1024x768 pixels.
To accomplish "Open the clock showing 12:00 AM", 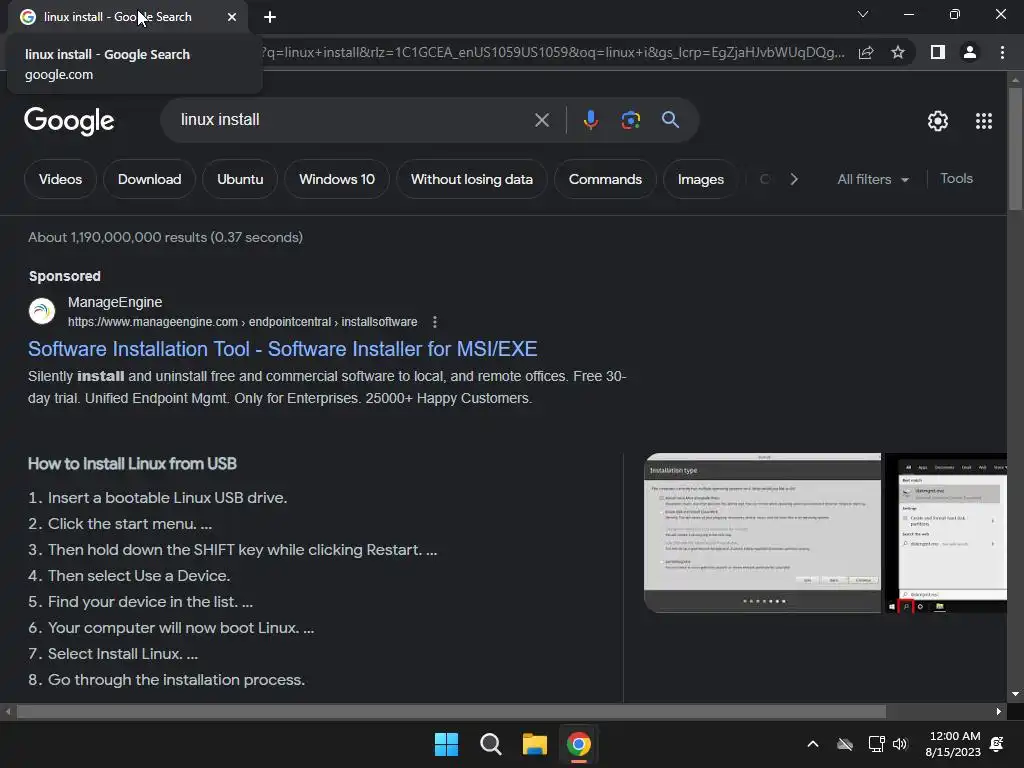I will [953, 744].
